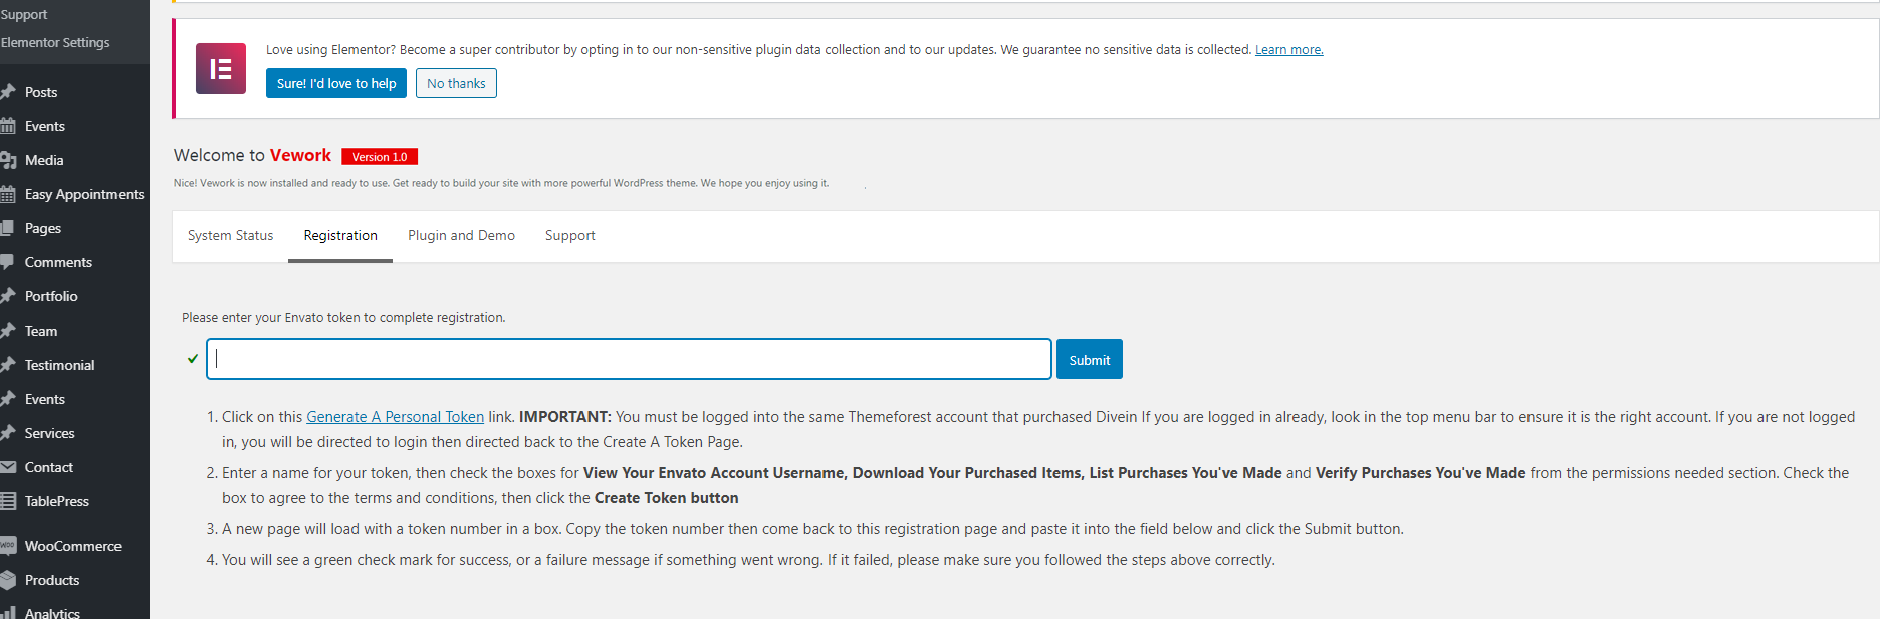This screenshot has width=1880, height=619.
Task: Click the Easy Appointments calendar icon
Action: (8, 194)
